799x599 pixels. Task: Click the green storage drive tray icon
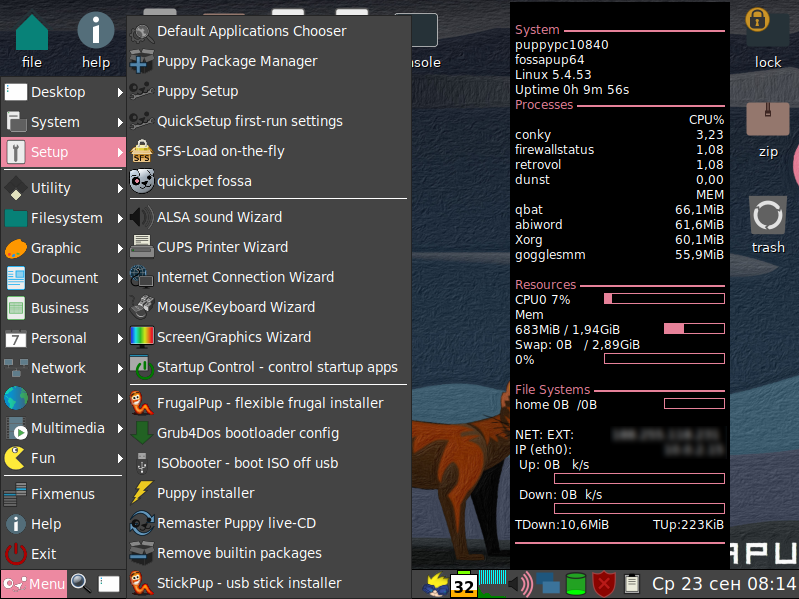[x=576, y=584]
